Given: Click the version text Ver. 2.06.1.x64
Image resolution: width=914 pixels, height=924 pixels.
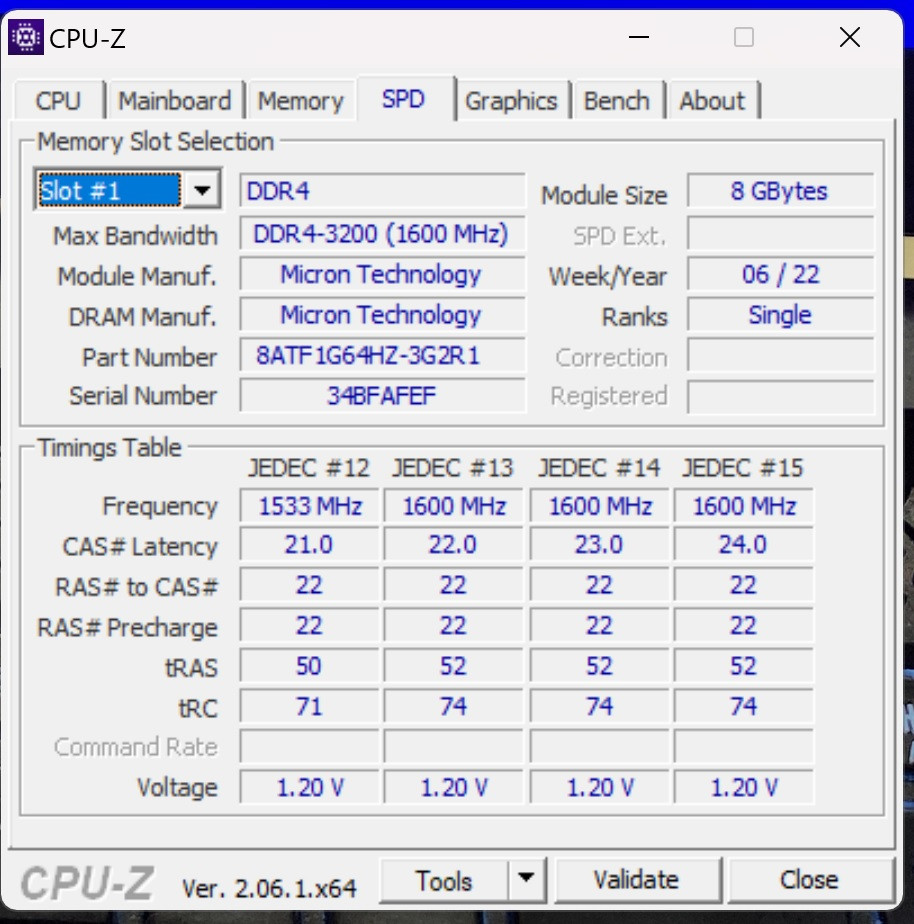Looking at the screenshot, I should [269, 887].
